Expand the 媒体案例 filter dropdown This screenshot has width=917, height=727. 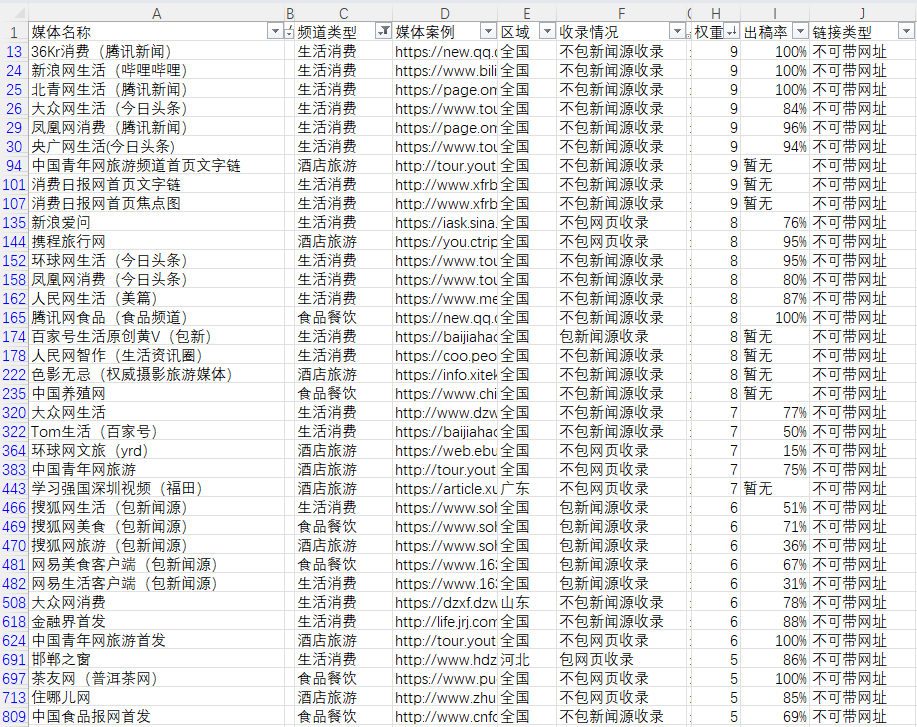tap(487, 32)
